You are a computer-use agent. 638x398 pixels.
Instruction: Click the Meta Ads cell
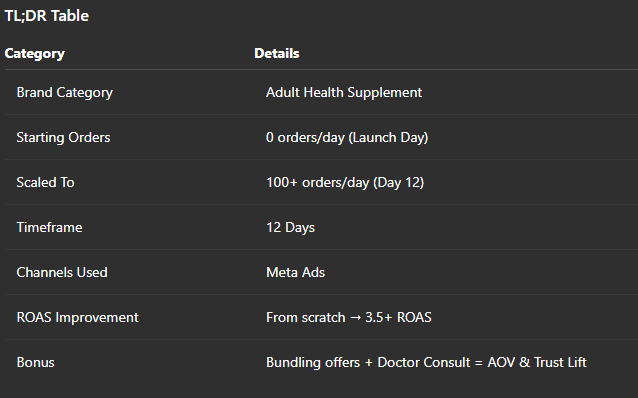pyautogui.click(x=295, y=272)
